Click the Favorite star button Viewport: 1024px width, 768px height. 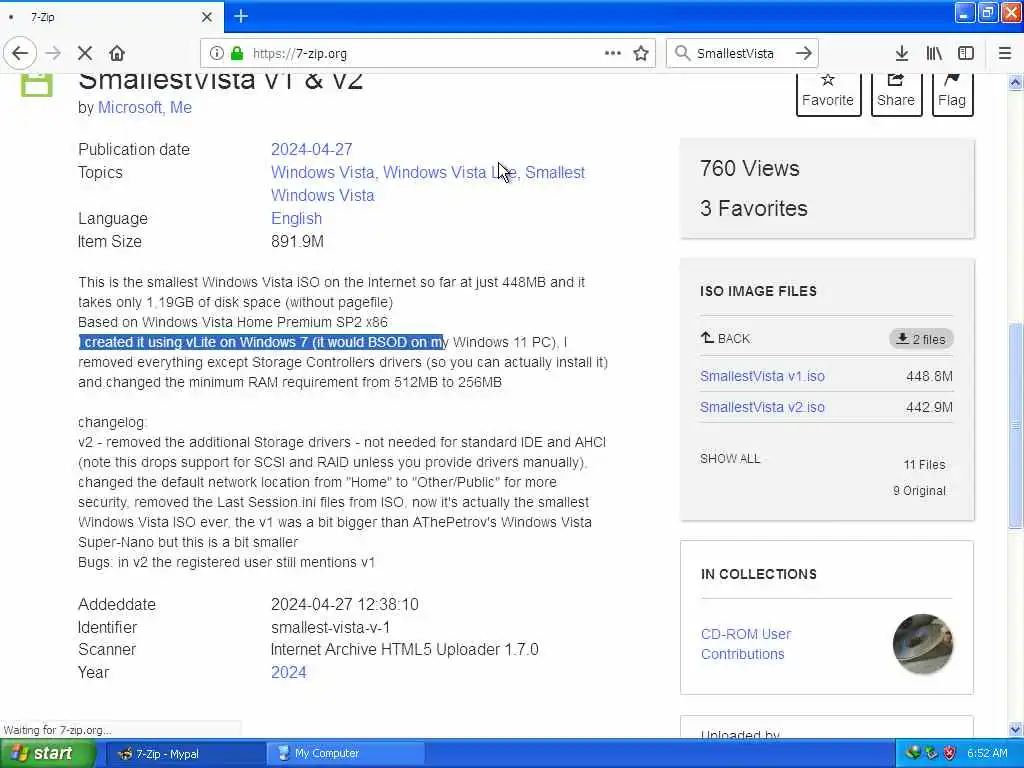[828, 93]
